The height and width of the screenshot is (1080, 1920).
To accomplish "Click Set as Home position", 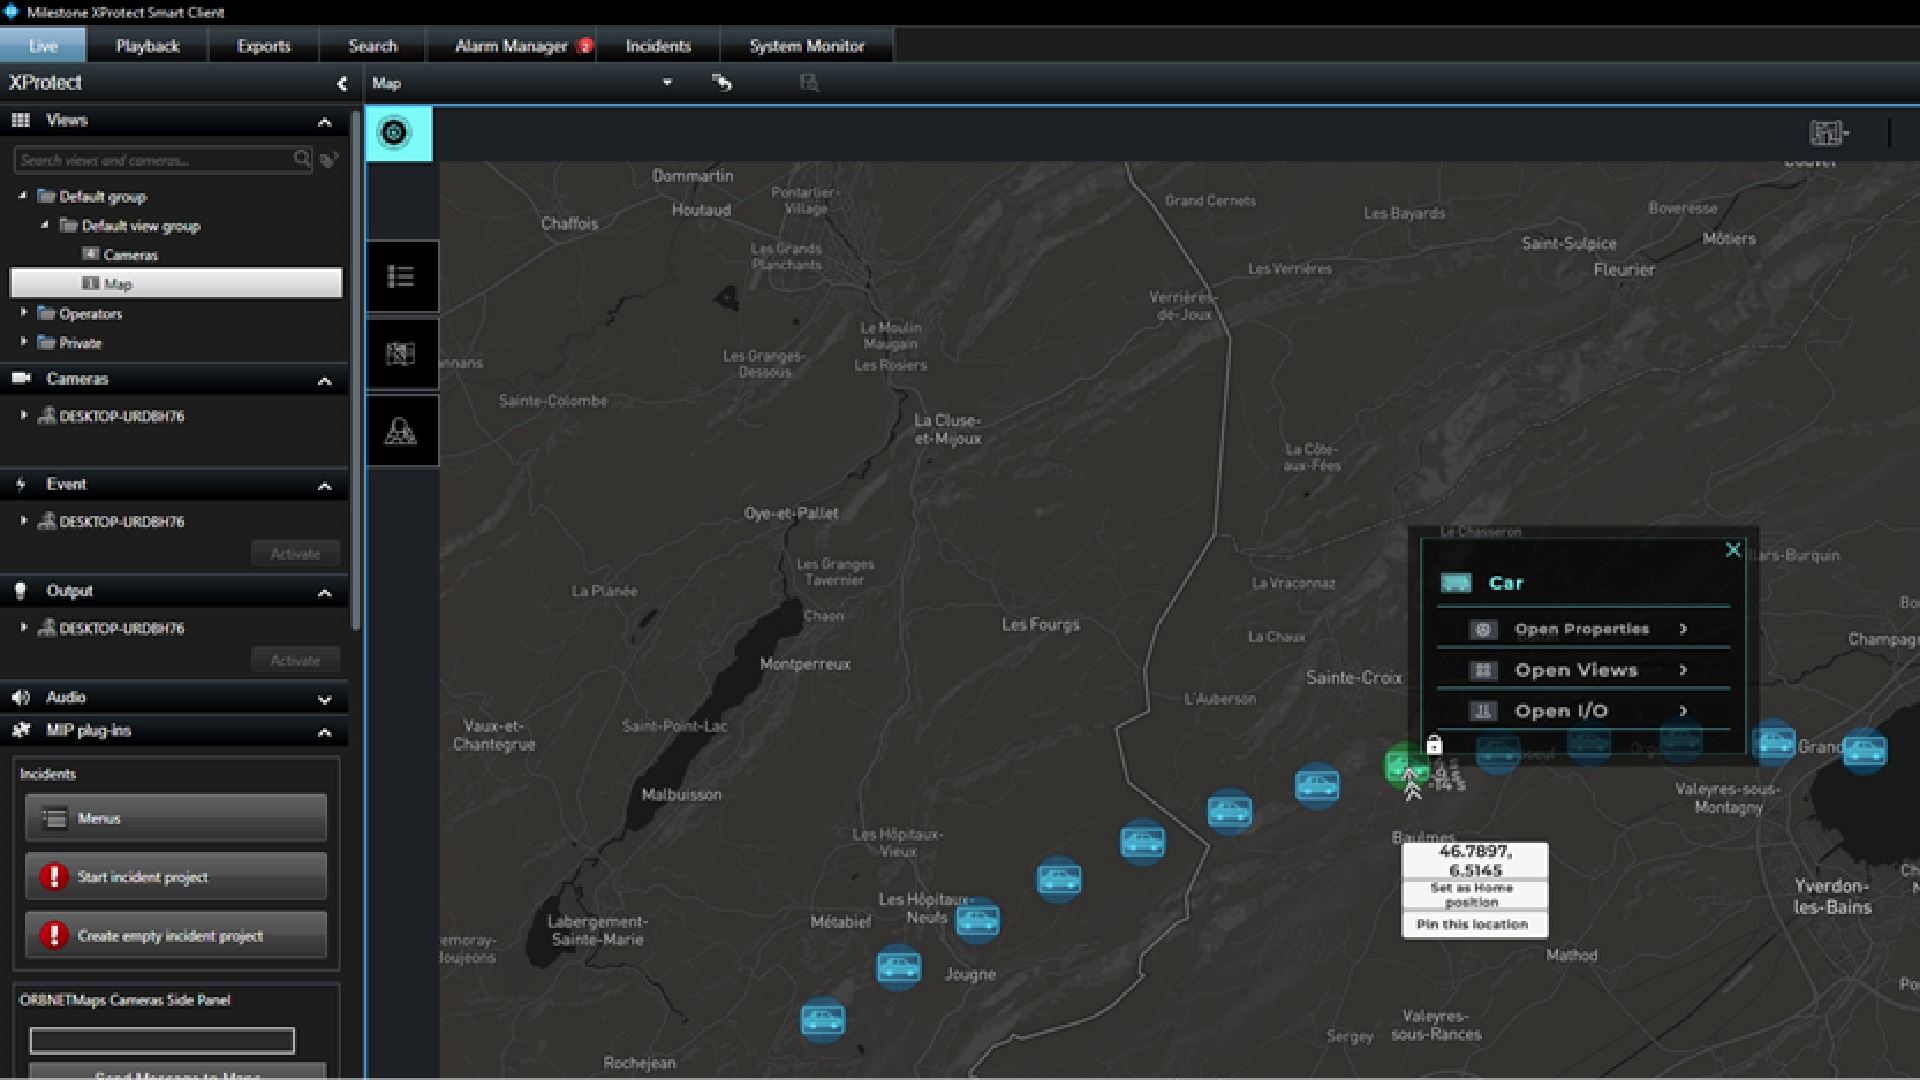I will pyautogui.click(x=1474, y=895).
